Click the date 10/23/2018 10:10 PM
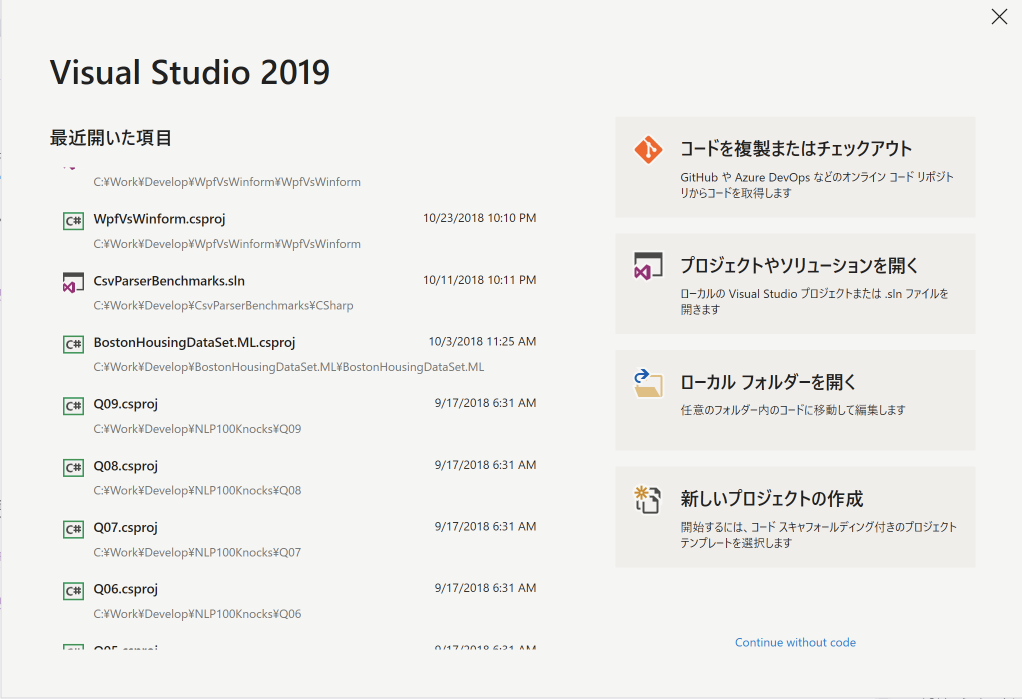 click(x=480, y=218)
